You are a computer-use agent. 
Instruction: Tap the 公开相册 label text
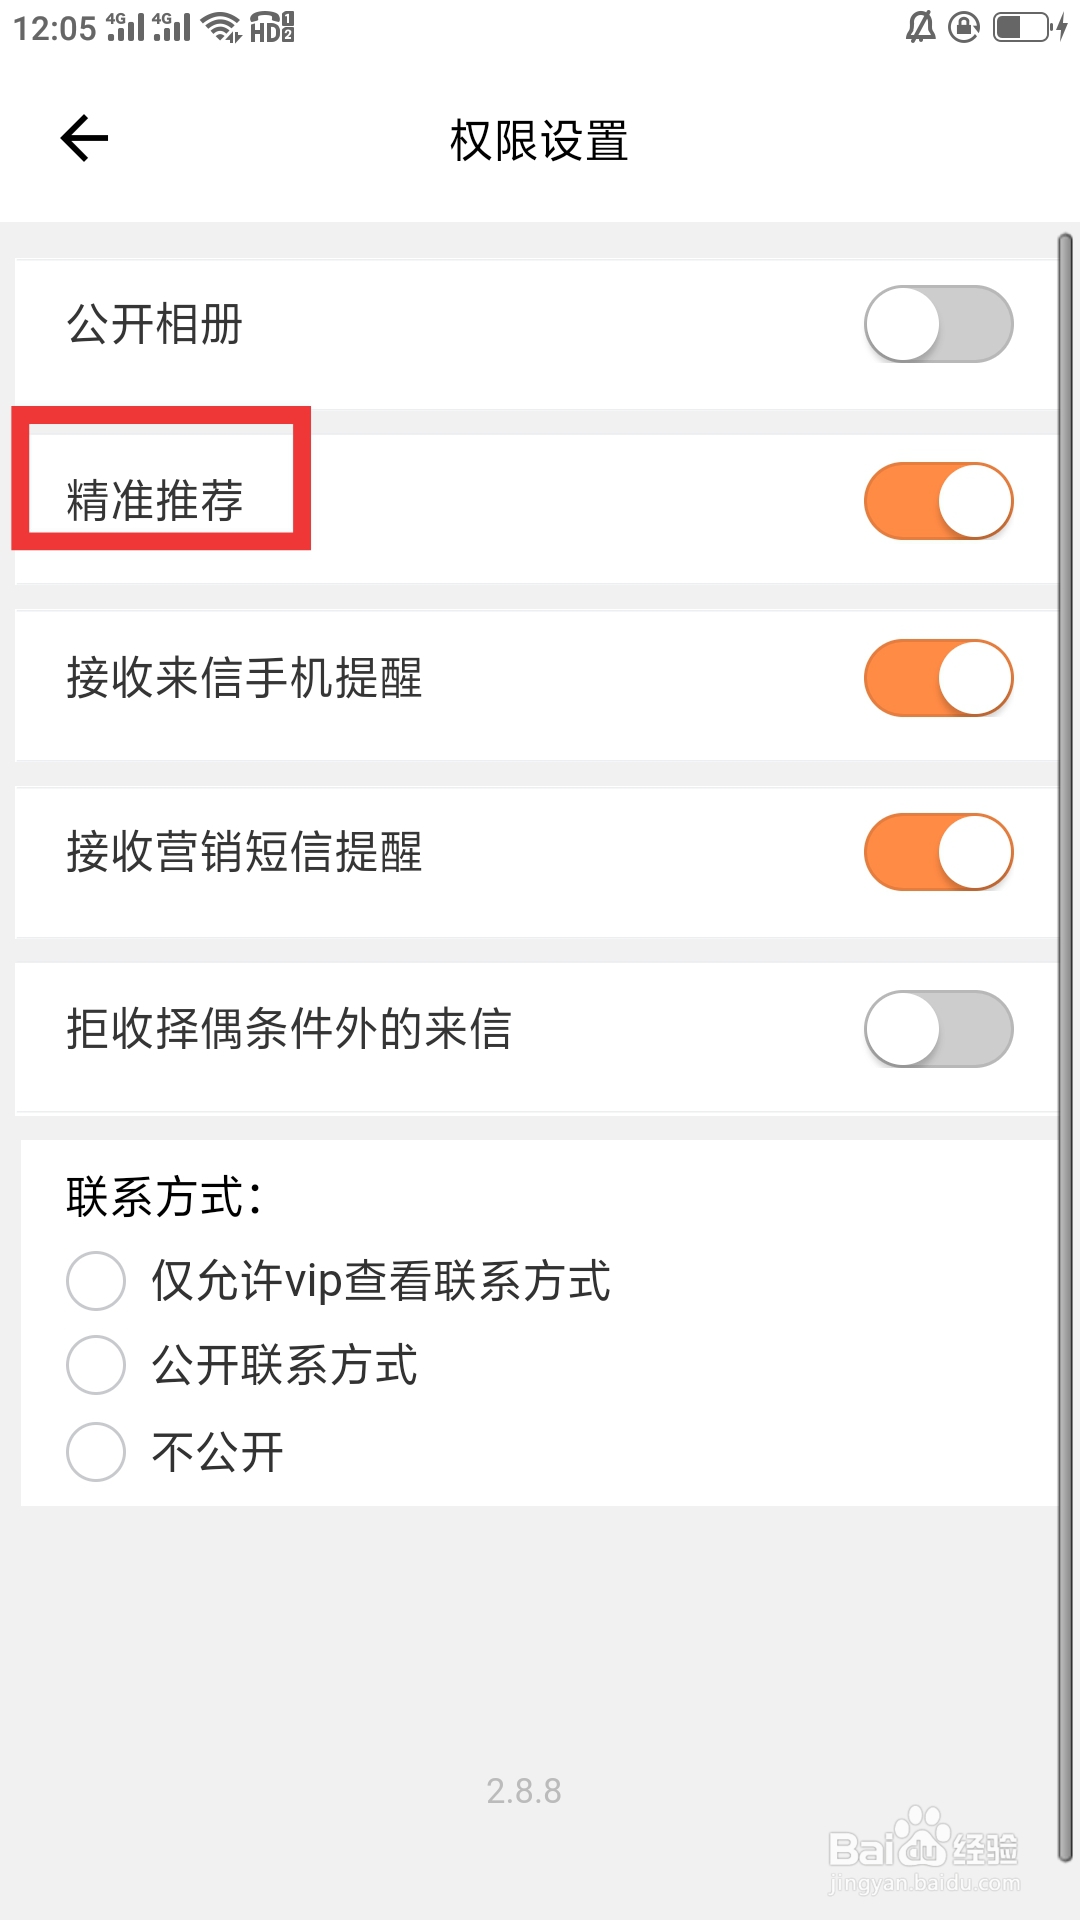(155, 324)
